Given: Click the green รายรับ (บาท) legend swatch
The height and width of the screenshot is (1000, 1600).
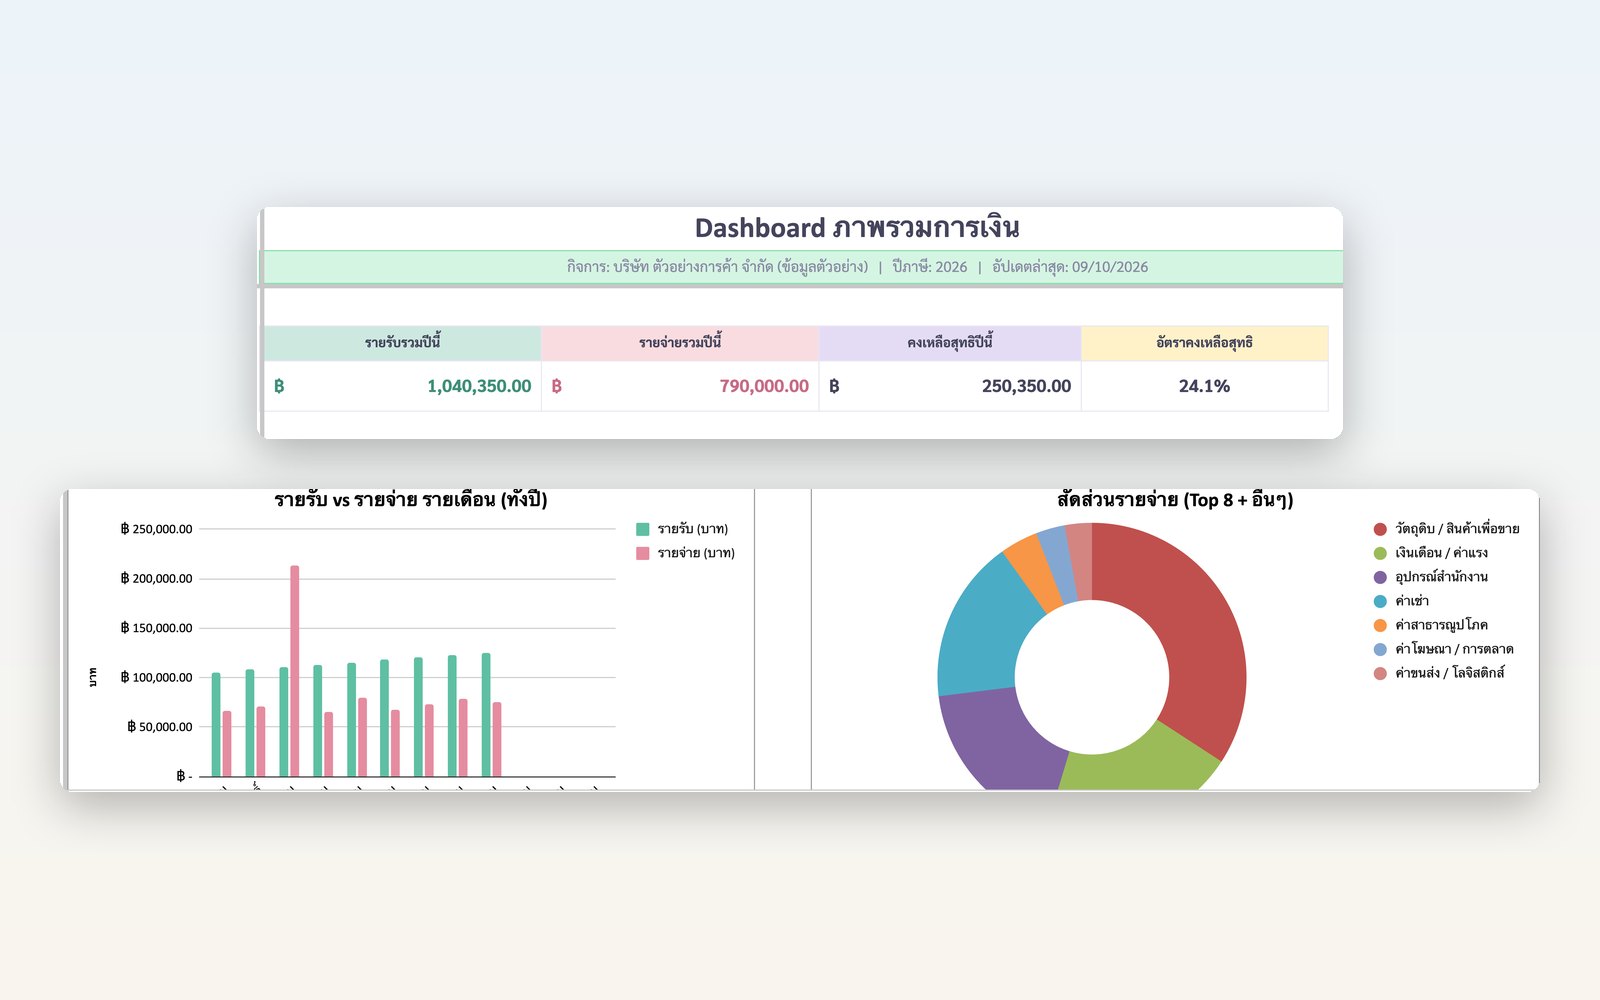Looking at the screenshot, I should [643, 529].
